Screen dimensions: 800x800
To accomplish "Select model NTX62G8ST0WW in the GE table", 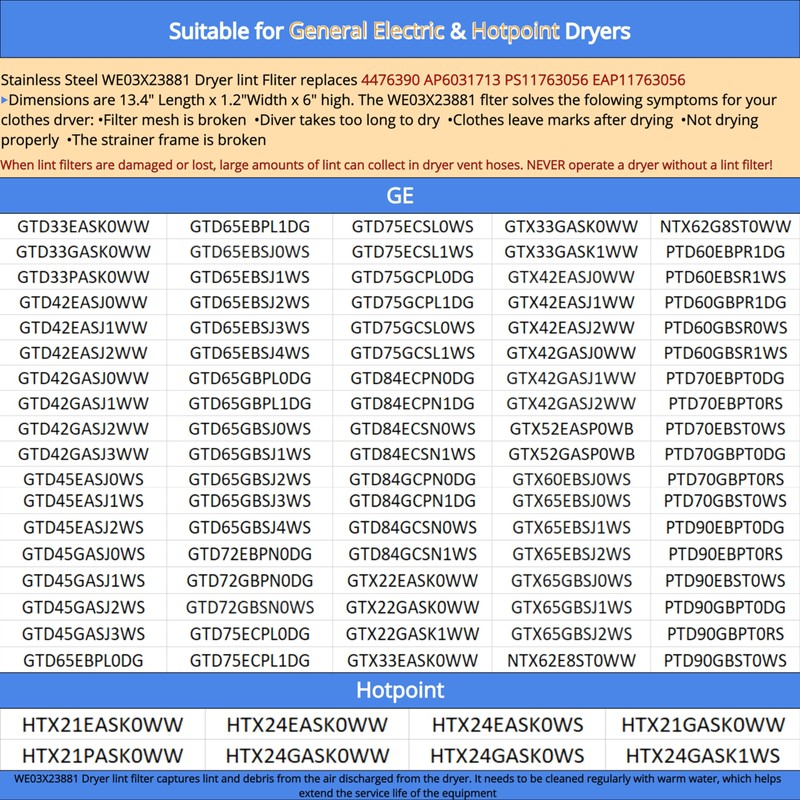I will pyautogui.click(x=726, y=227).
